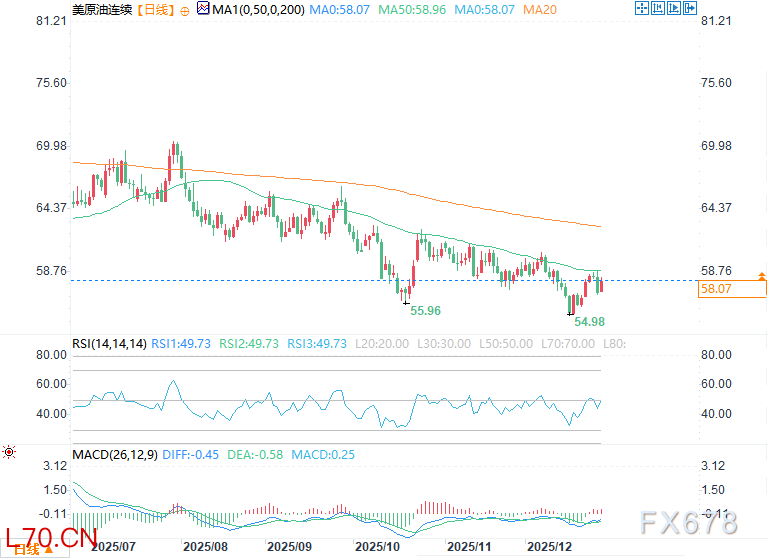Toggle the MA50:58.96 line legend

[x=405, y=10]
